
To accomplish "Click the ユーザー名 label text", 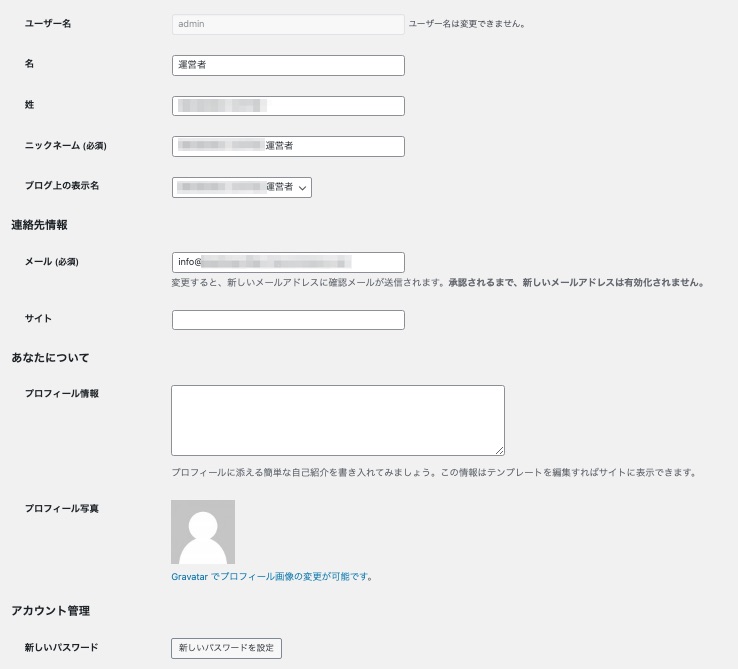I will click(48, 23).
